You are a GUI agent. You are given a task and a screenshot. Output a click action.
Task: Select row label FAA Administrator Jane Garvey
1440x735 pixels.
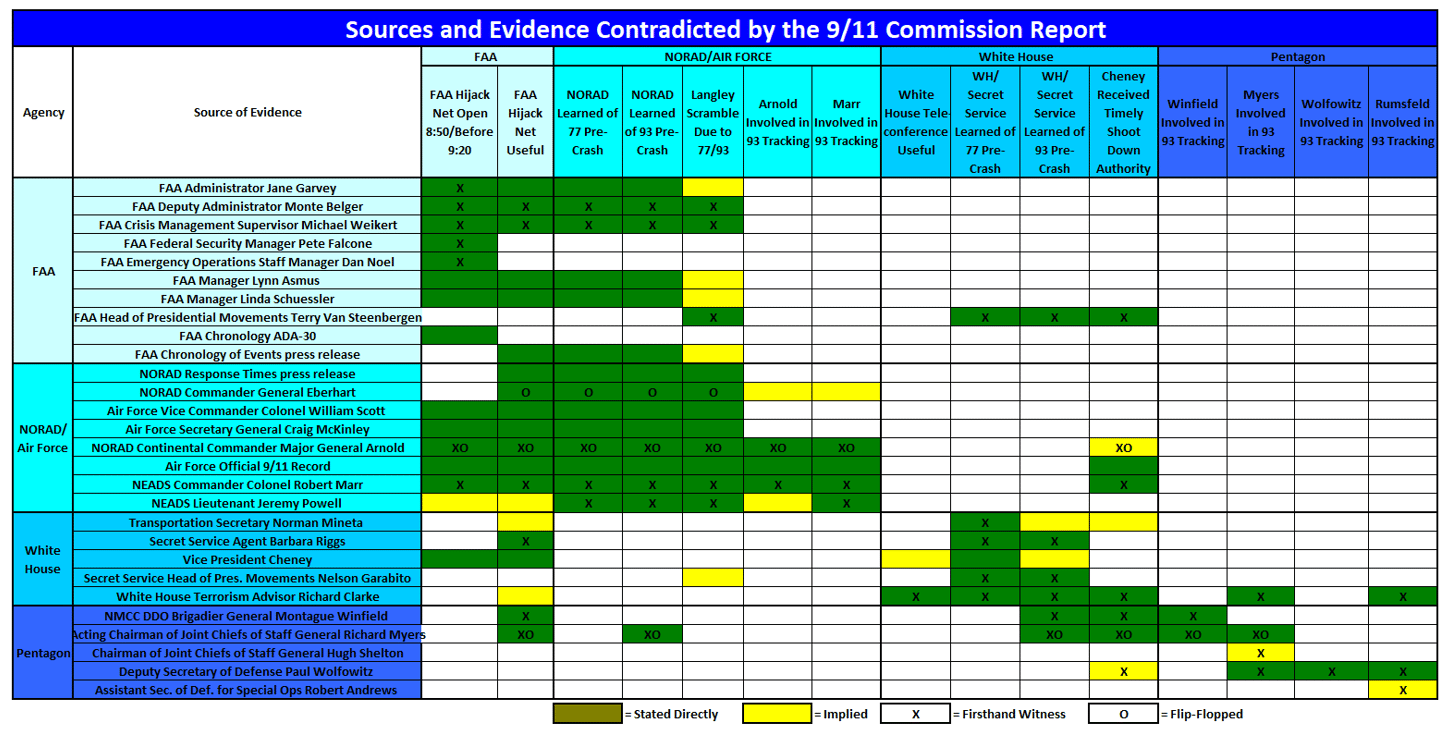coord(247,188)
